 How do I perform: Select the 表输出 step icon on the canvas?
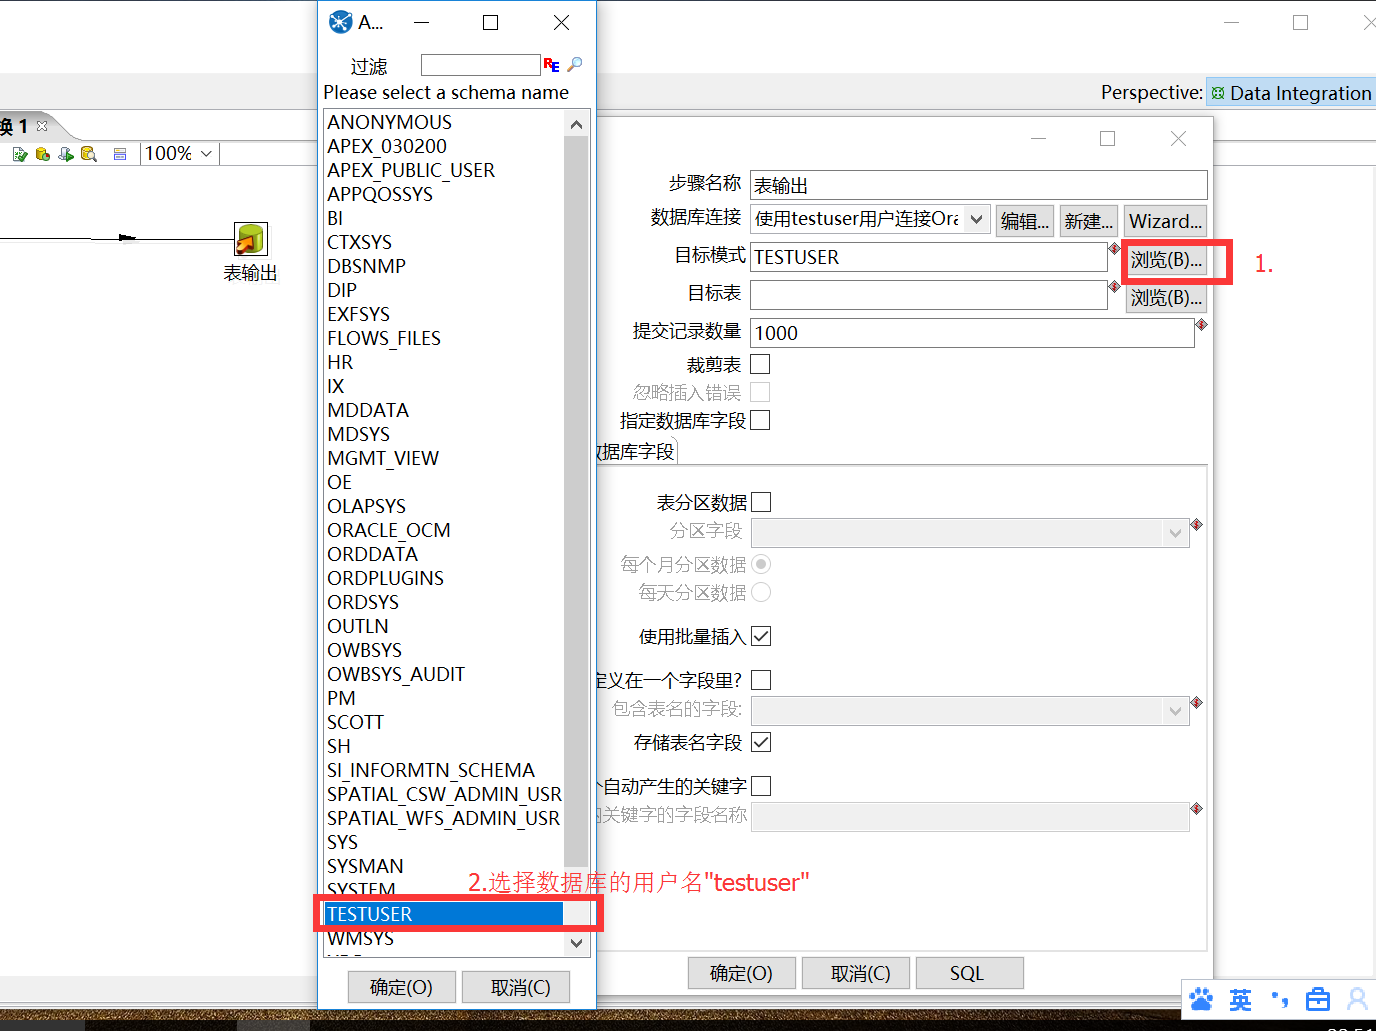[250, 238]
